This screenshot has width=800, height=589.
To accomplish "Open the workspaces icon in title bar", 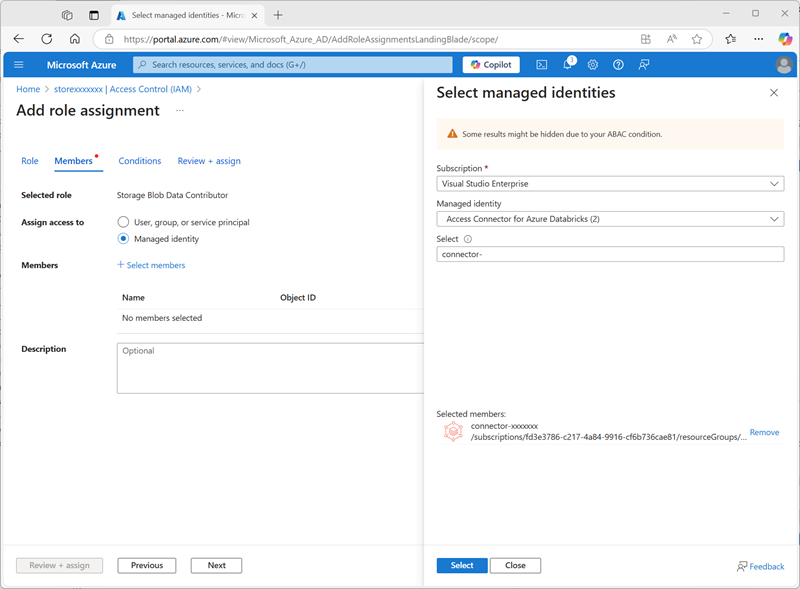I will coord(67,15).
